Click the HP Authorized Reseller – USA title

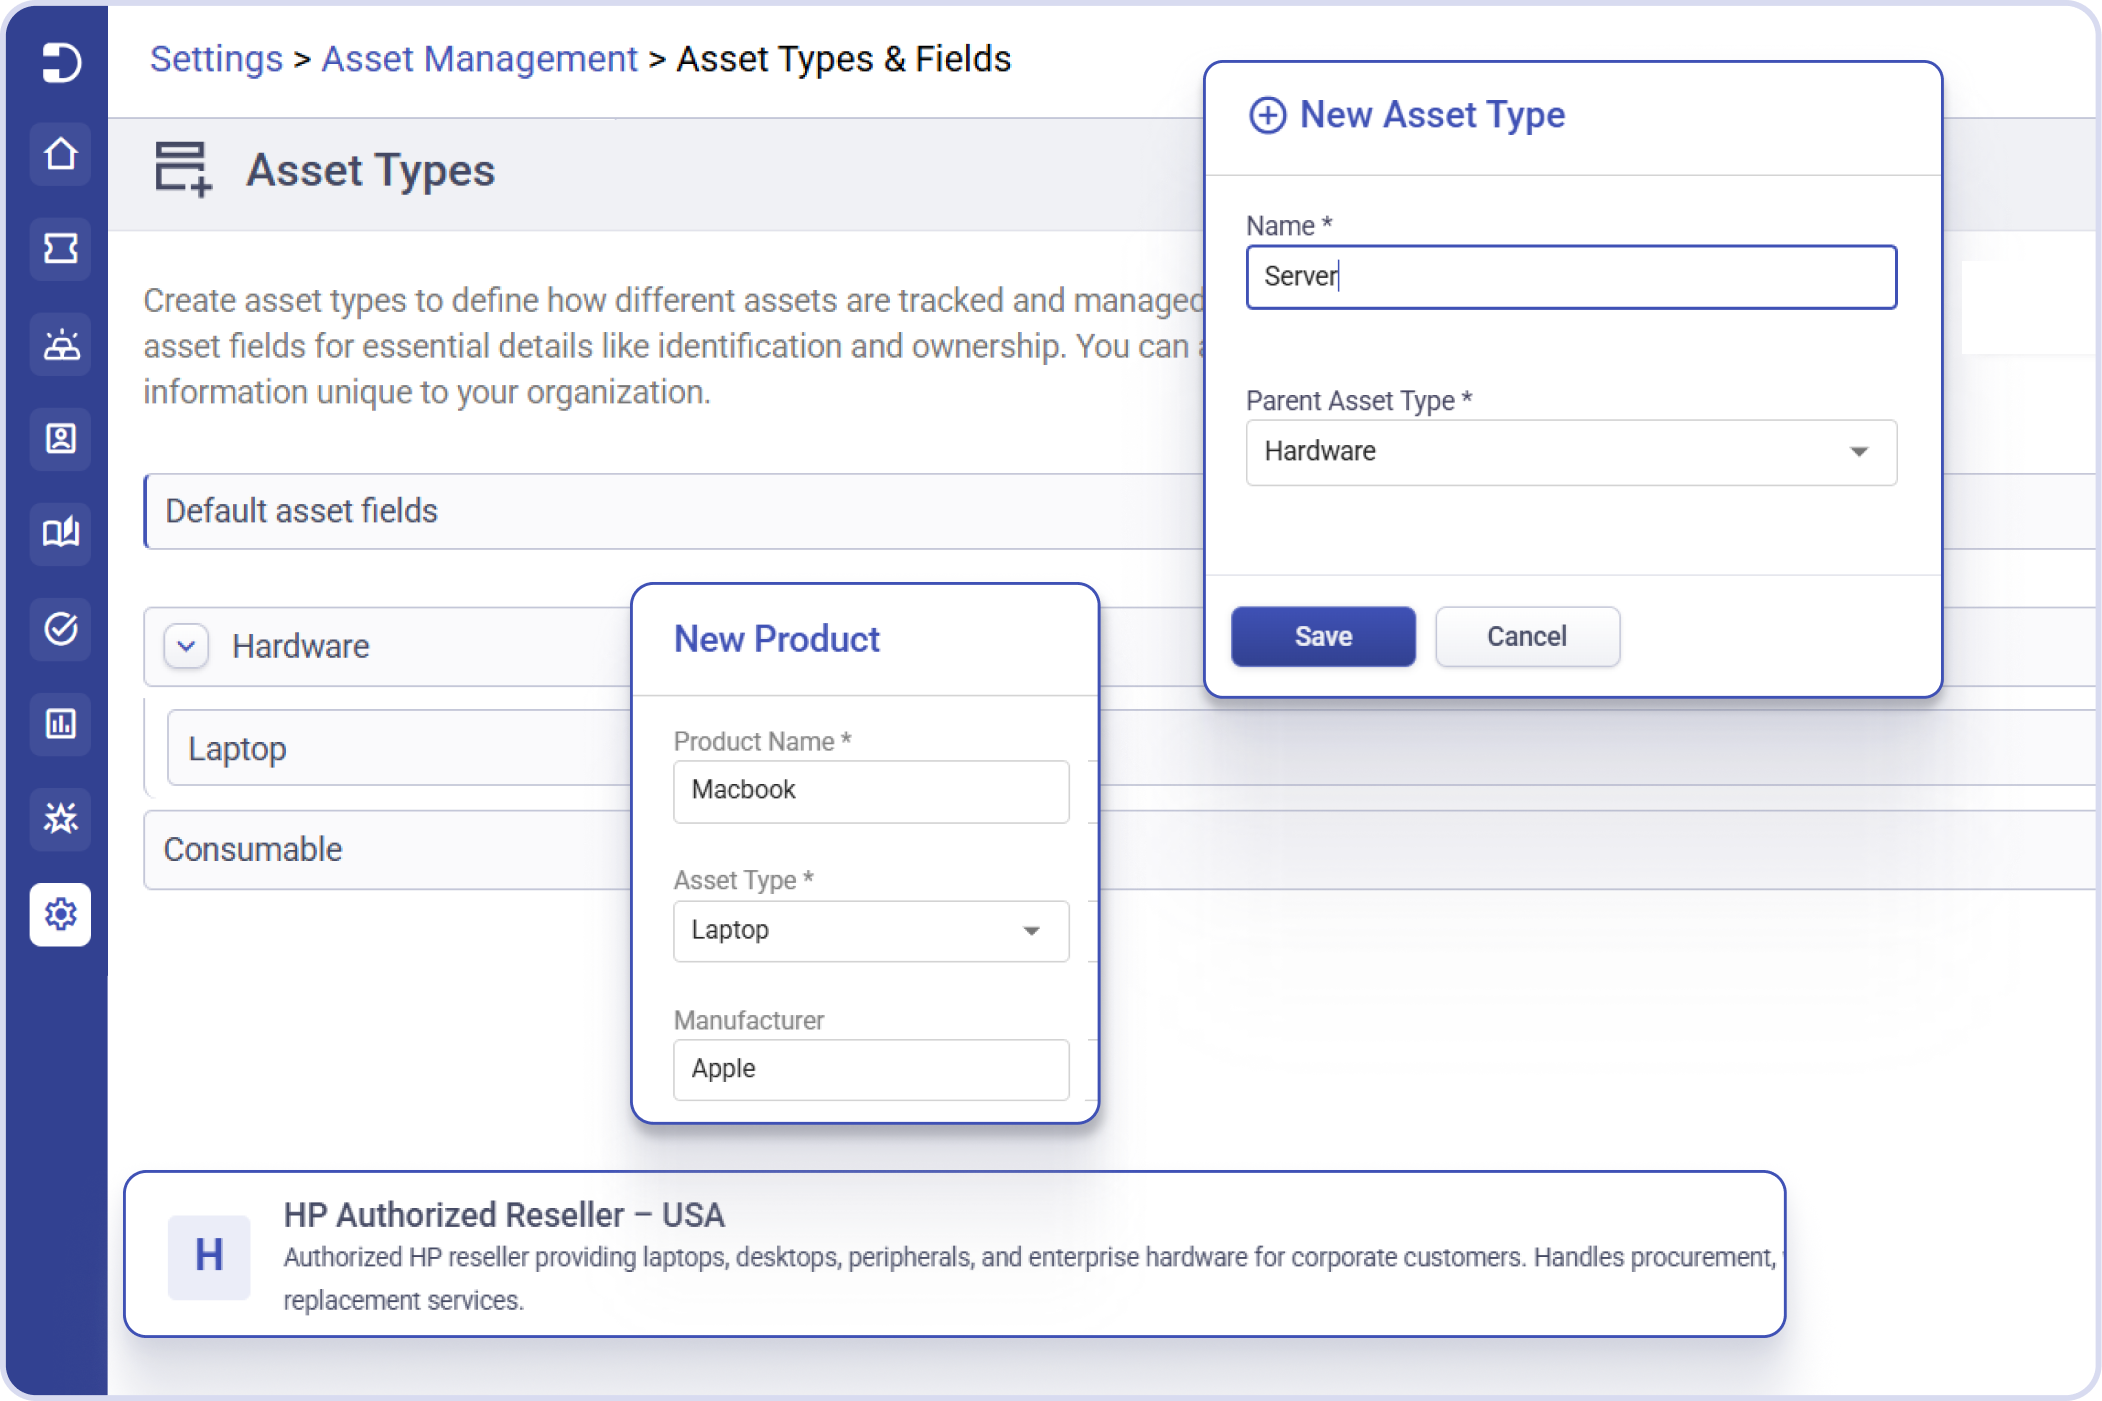[x=504, y=1215]
